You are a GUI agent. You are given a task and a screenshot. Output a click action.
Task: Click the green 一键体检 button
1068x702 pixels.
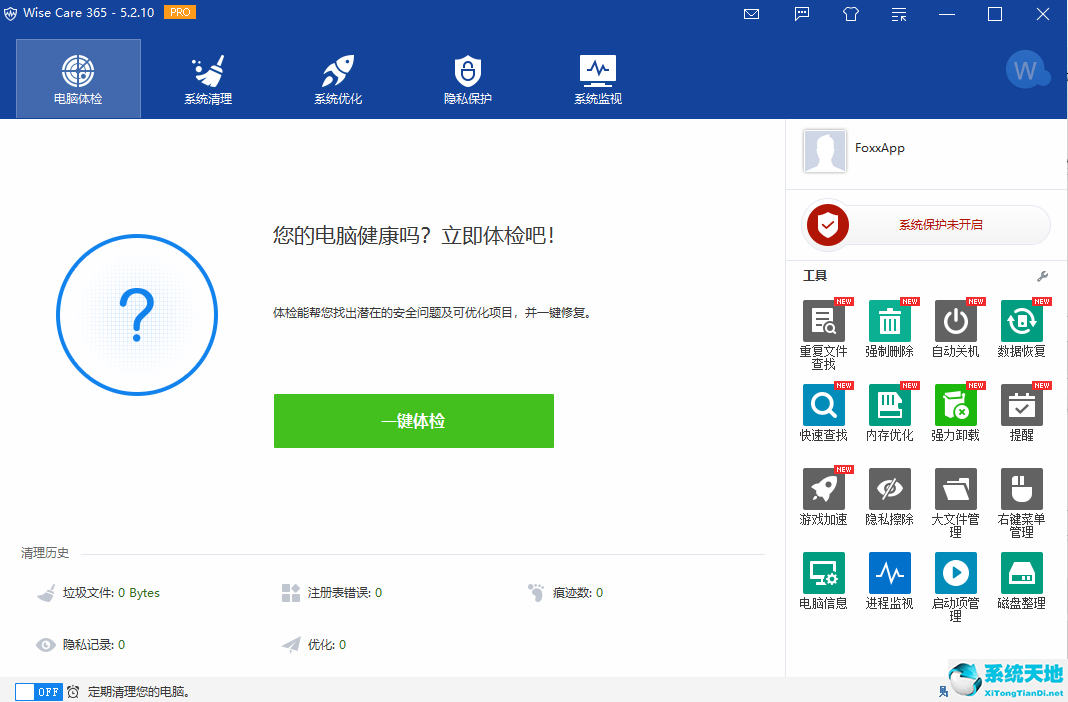[x=413, y=421]
